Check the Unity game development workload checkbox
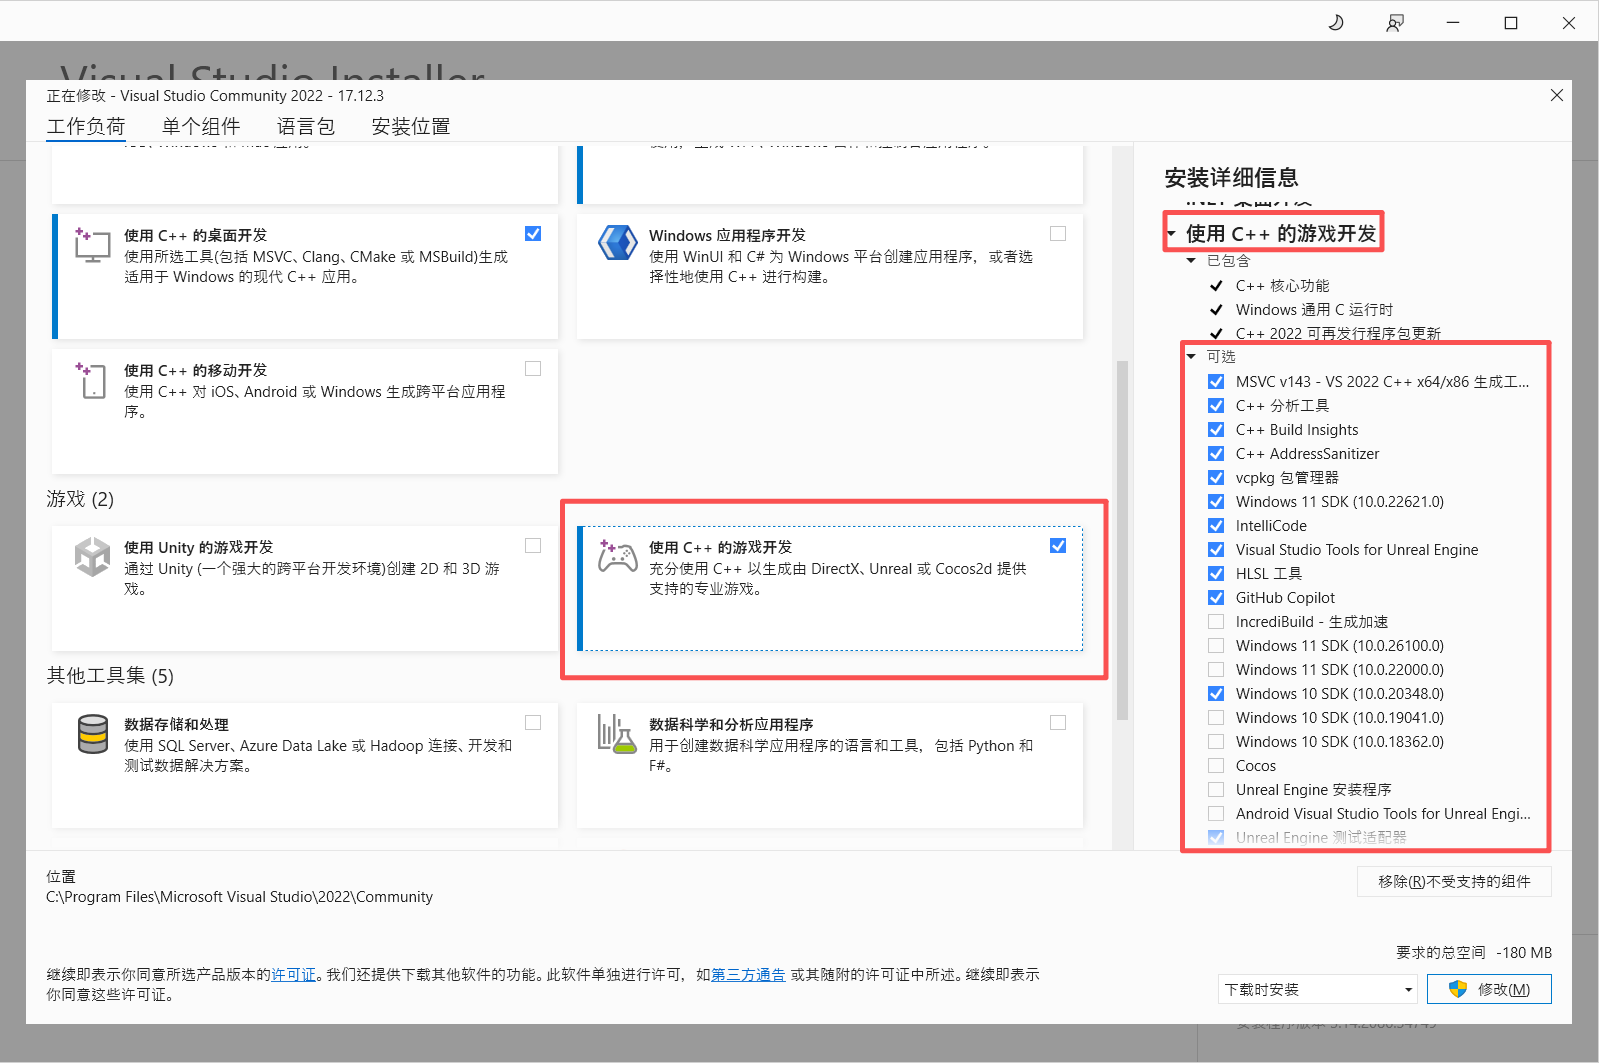 533,545
